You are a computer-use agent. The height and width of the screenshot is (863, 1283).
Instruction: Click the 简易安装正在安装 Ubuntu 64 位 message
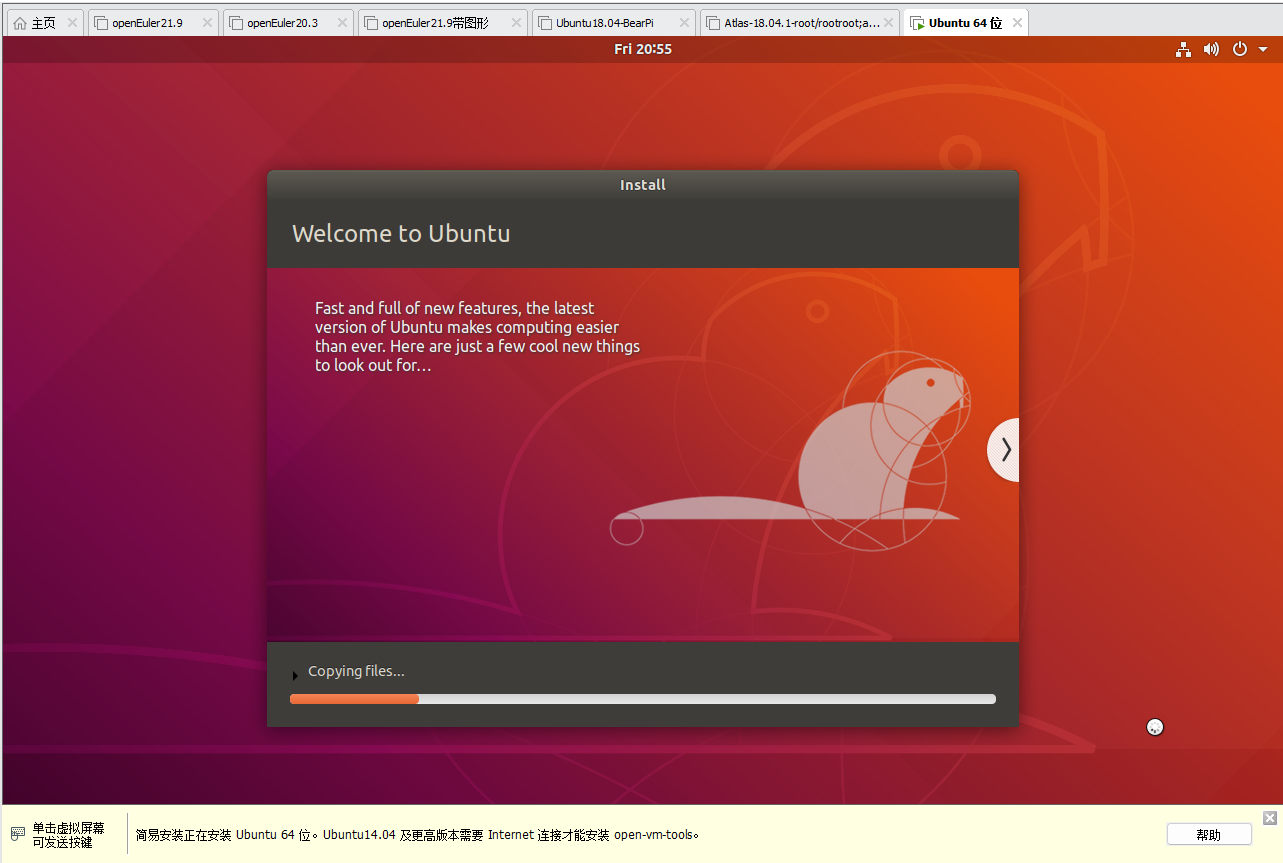[x=418, y=835]
